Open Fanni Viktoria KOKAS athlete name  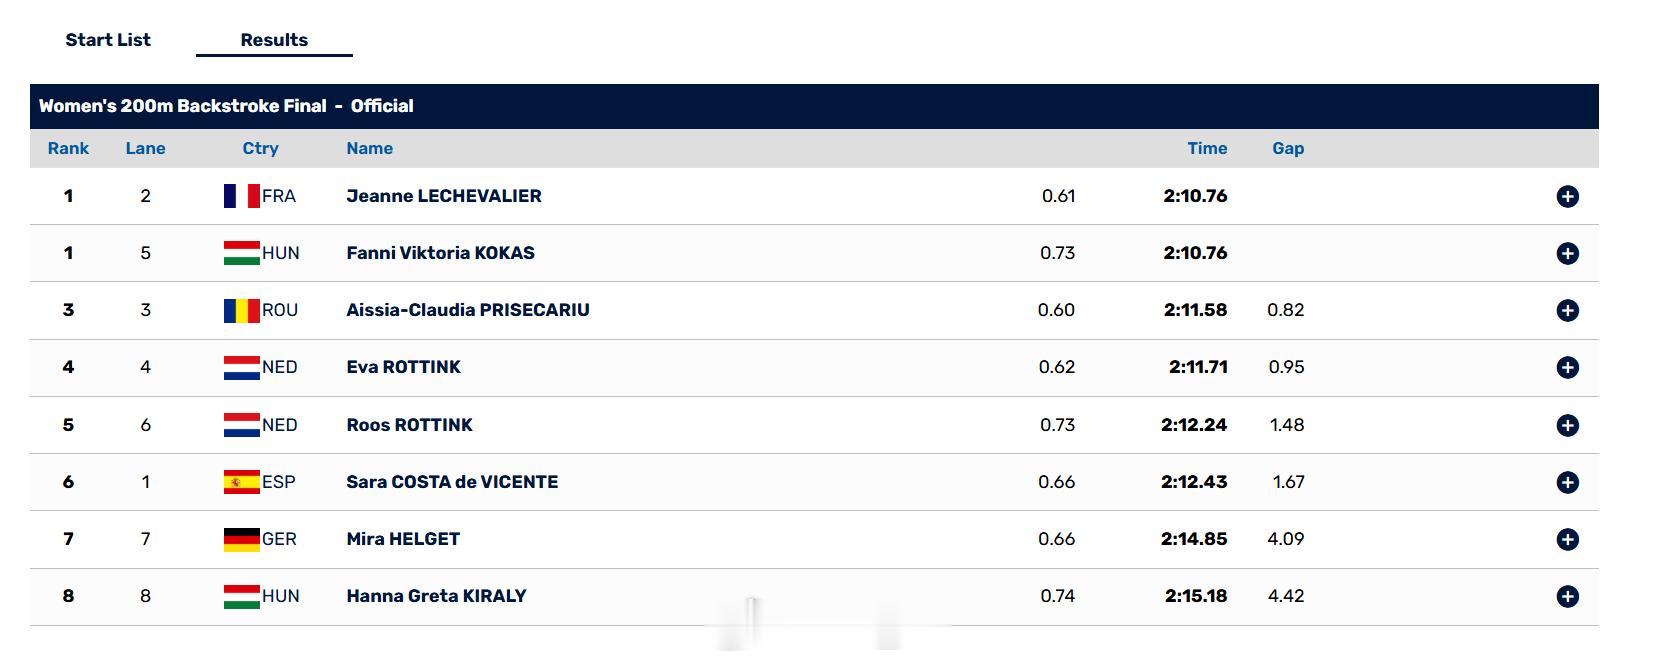441,253
